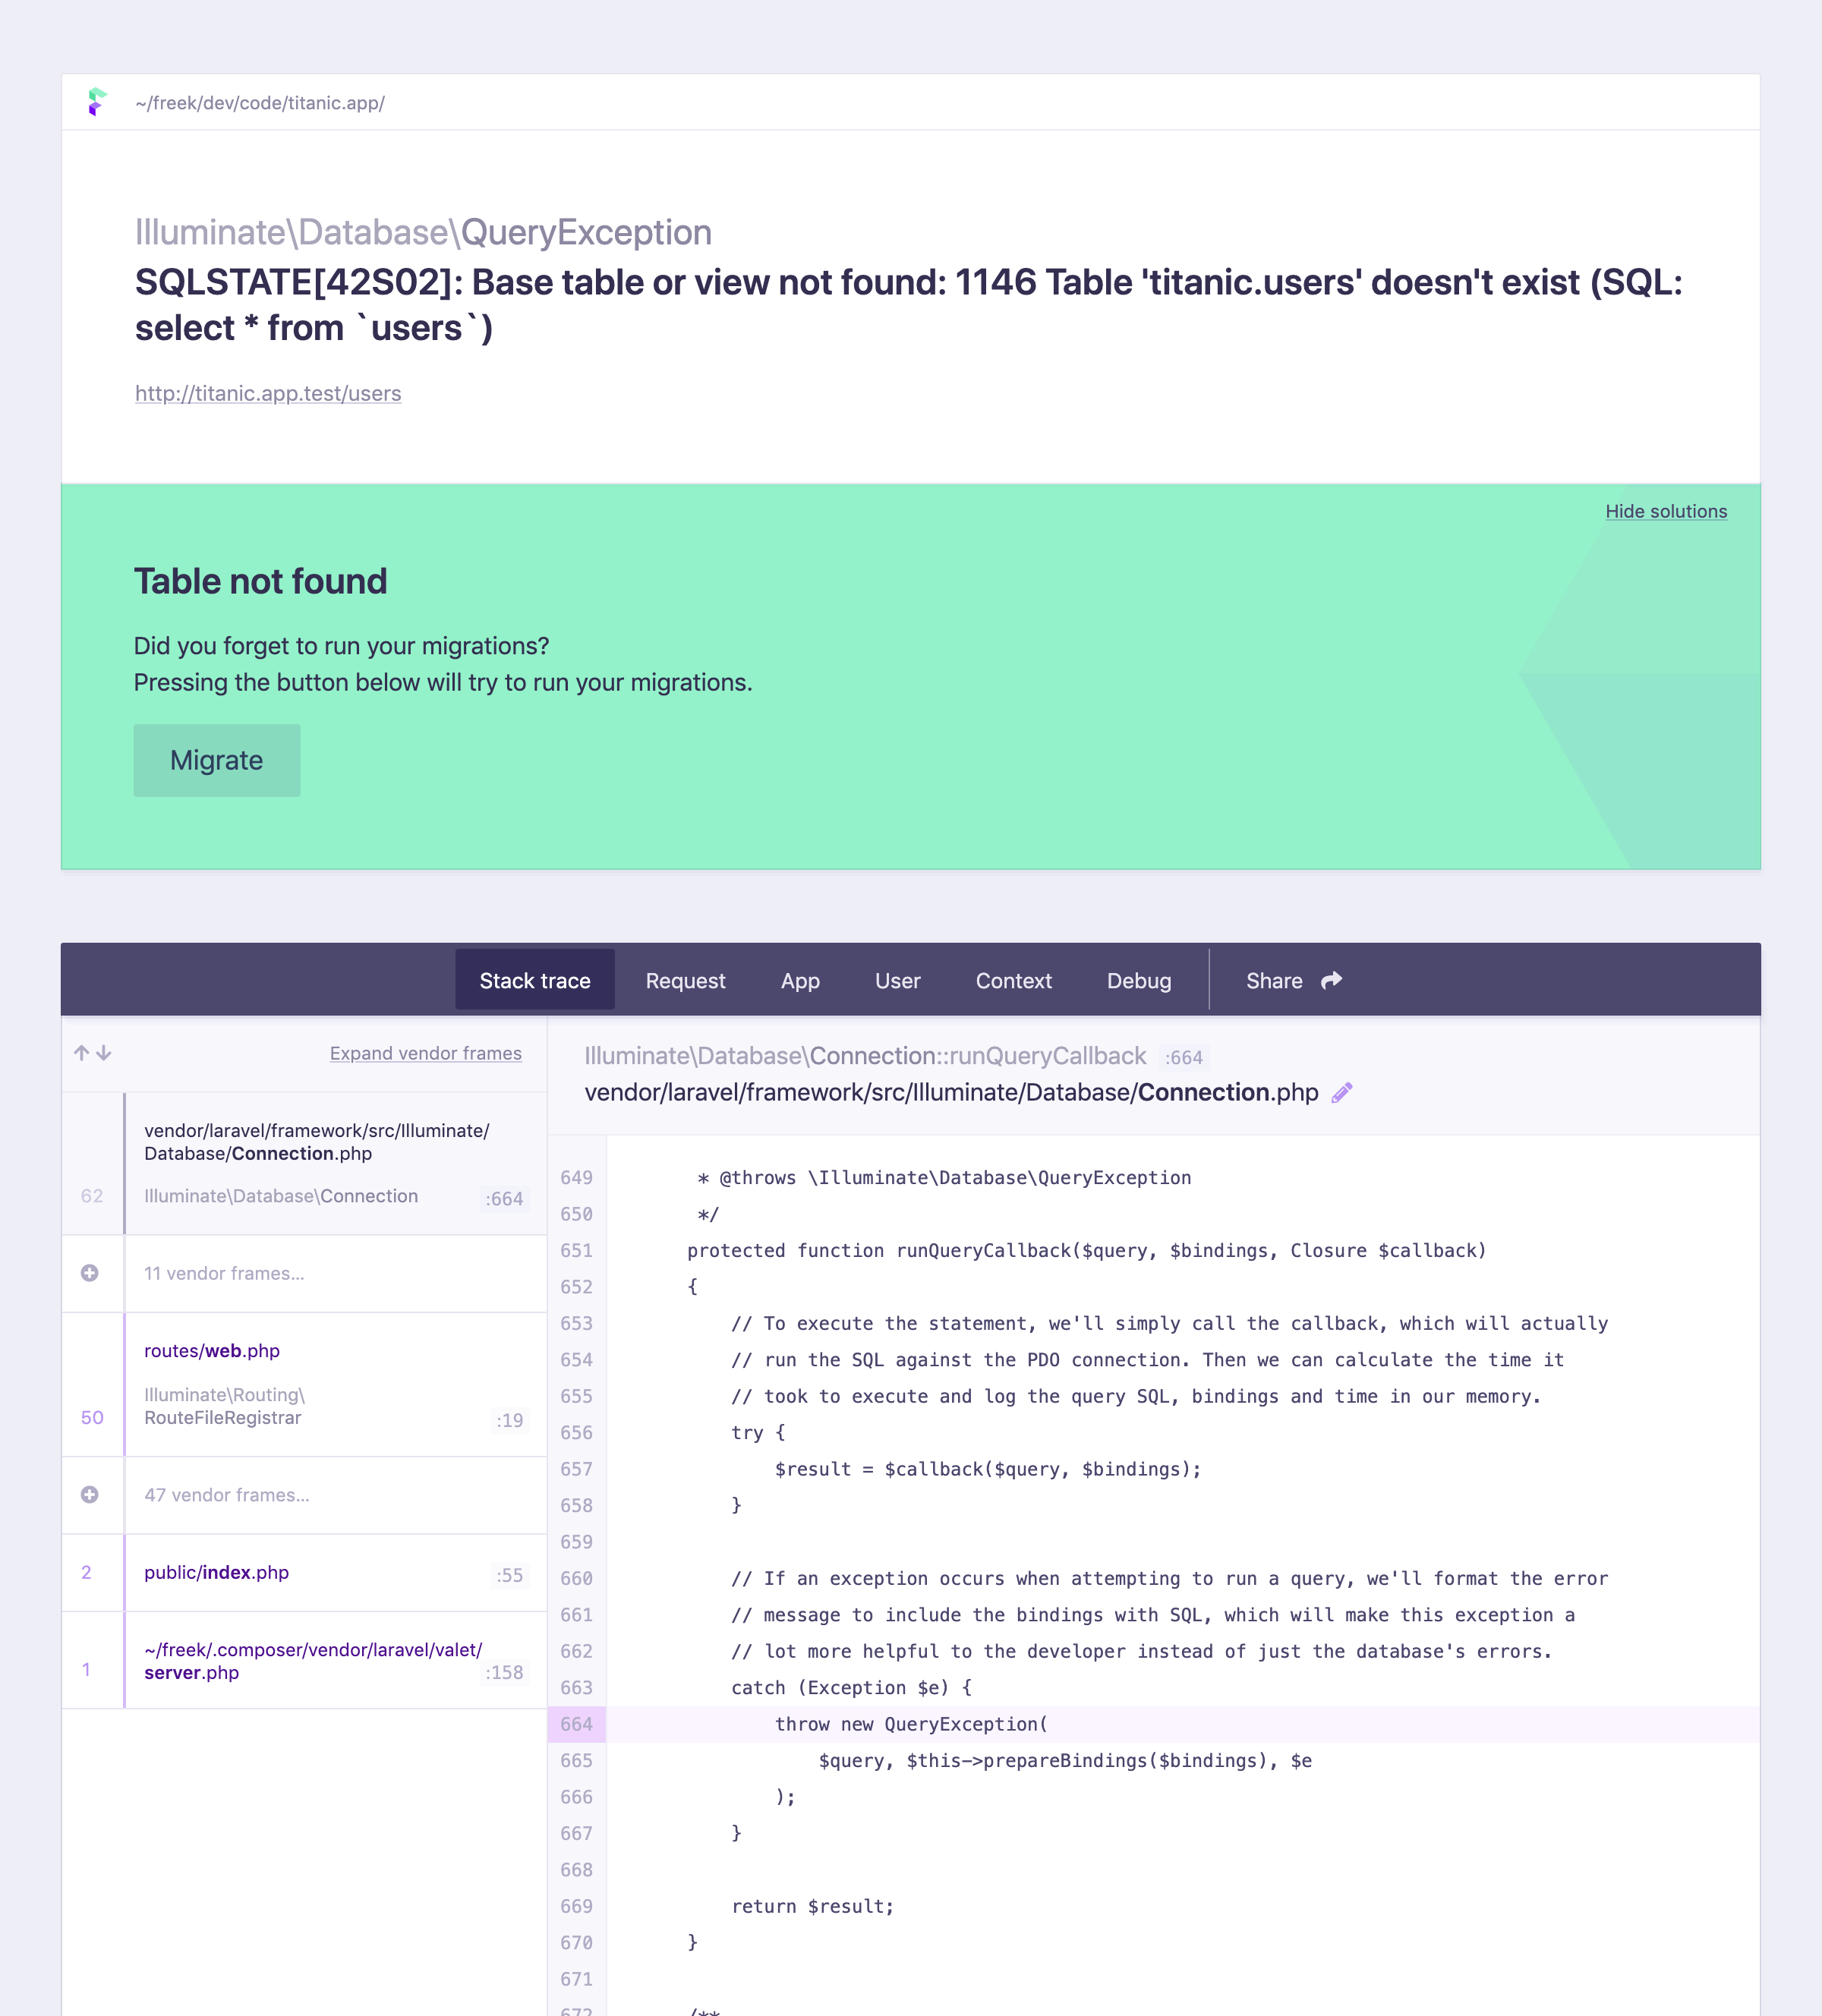This screenshot has height=2016, width=1822.
Task: Click the plus icon beside frame 62
Action: [90, 1271]
